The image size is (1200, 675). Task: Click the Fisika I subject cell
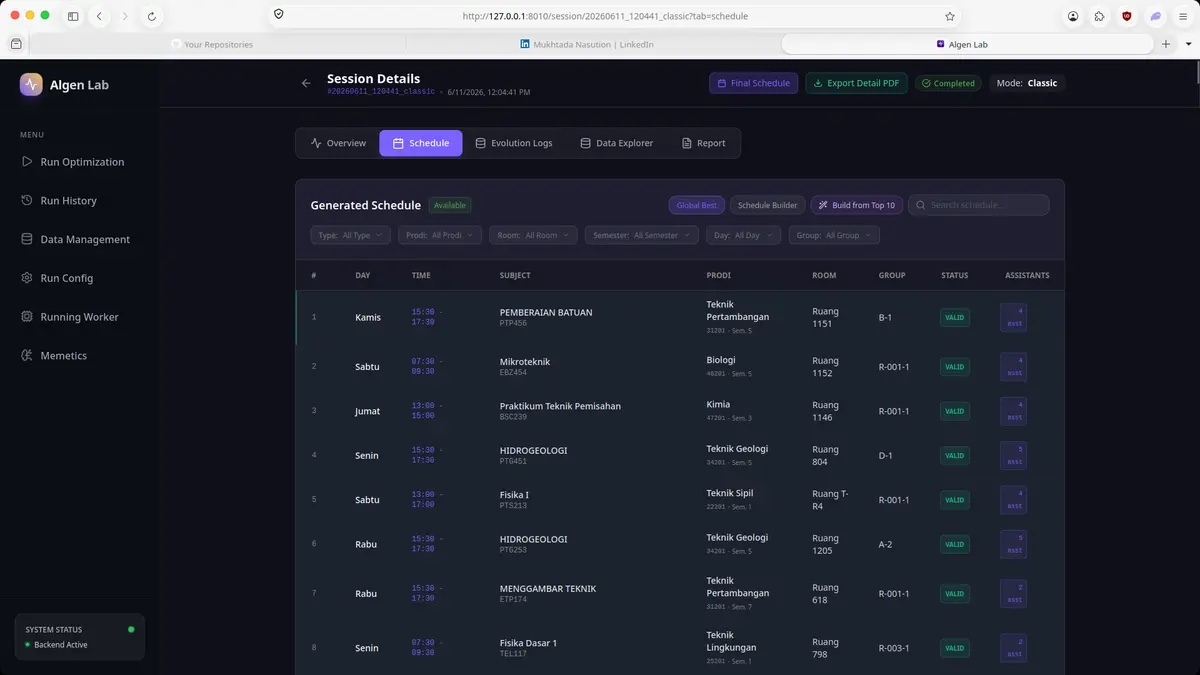[x=514, y=499]
